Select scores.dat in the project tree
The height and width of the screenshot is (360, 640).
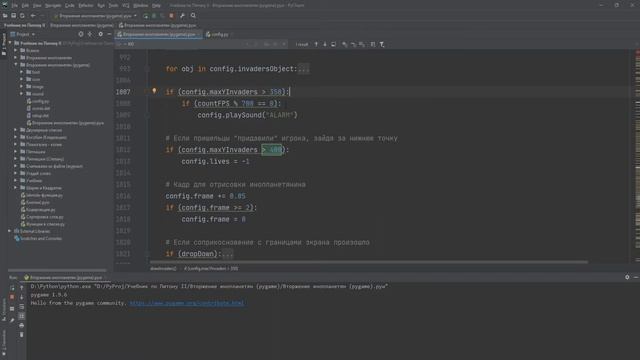[x=38, y=109]
